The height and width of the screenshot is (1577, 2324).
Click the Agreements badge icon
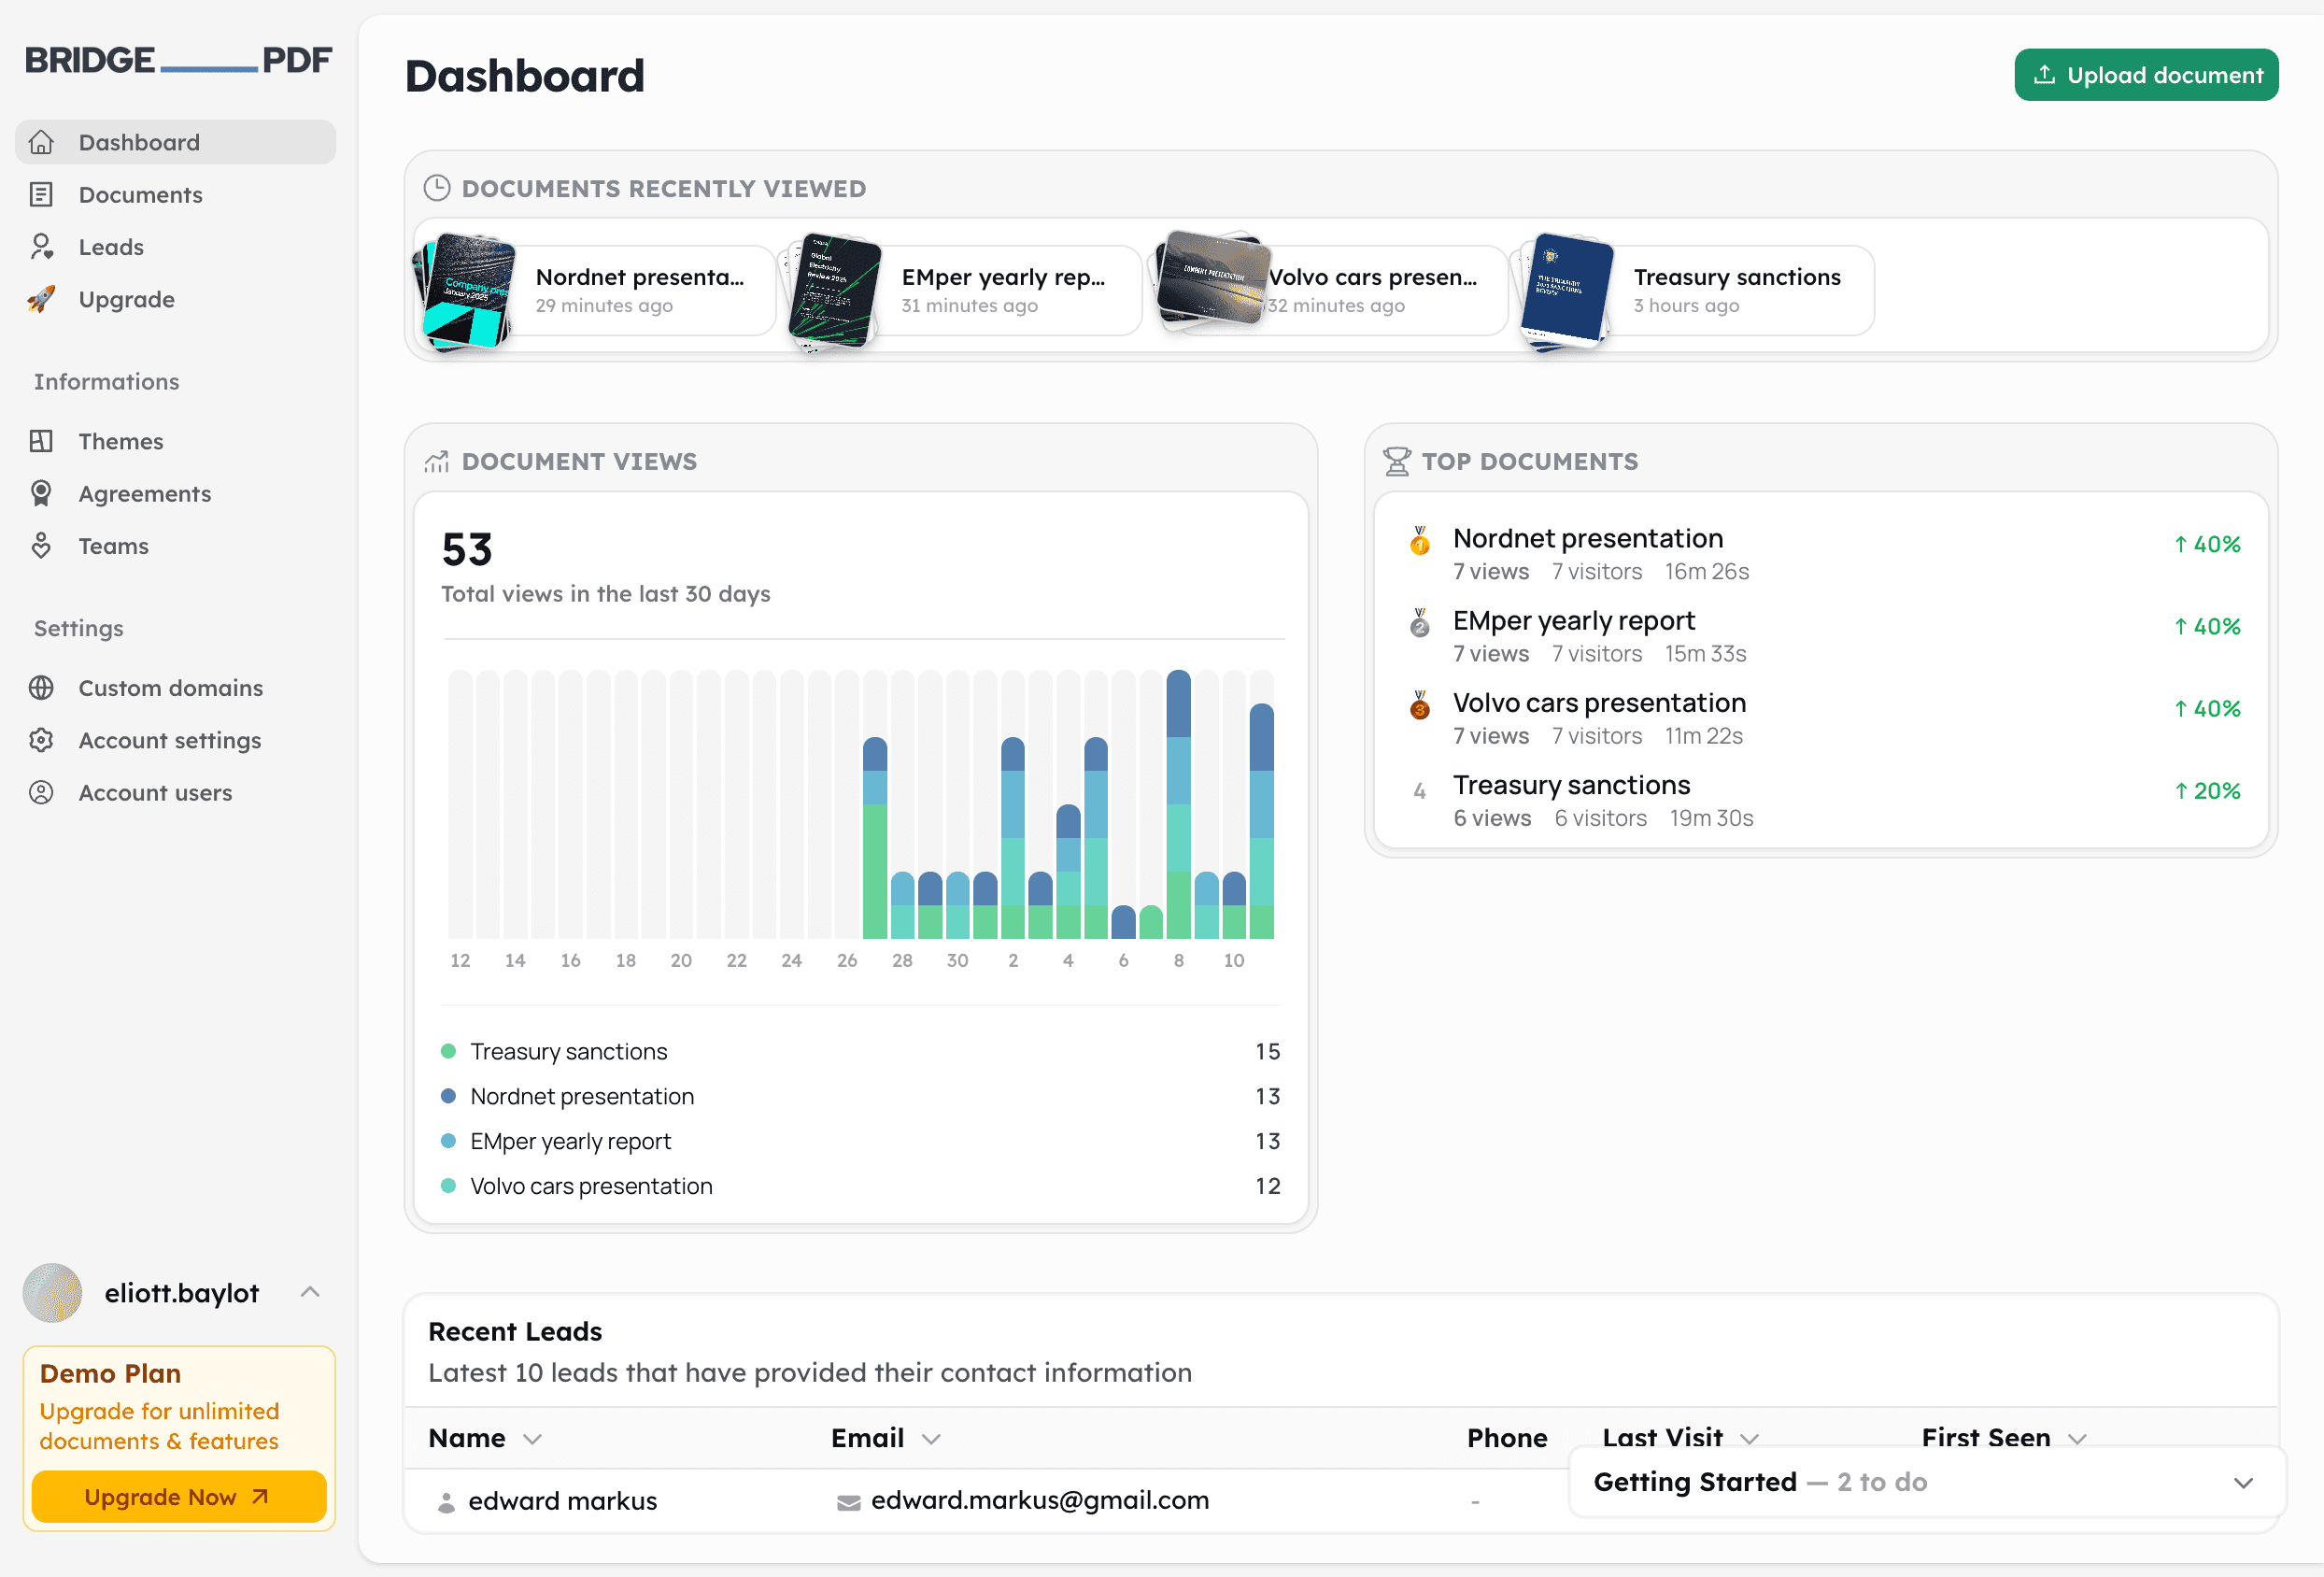[x=41, y=493]
